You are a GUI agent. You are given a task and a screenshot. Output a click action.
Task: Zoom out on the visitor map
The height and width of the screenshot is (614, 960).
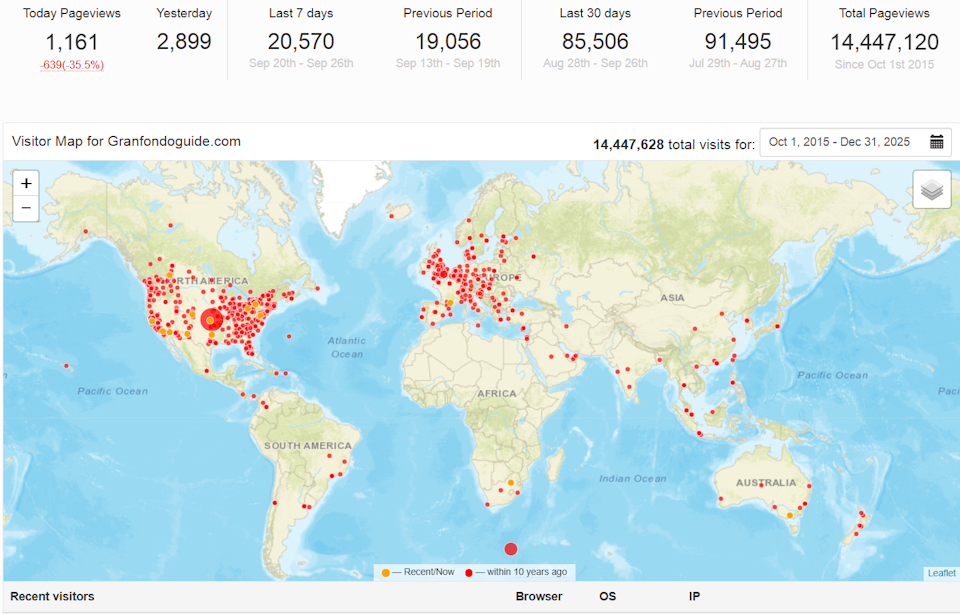26,208
